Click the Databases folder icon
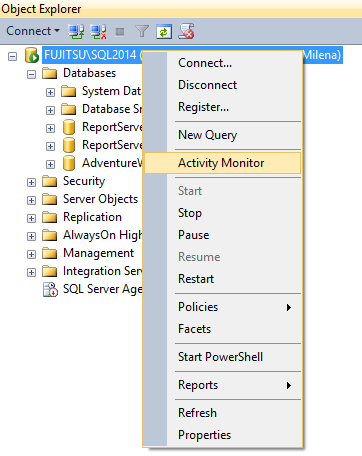This screenshot has width=362, height=456. (x=50, y=73)
